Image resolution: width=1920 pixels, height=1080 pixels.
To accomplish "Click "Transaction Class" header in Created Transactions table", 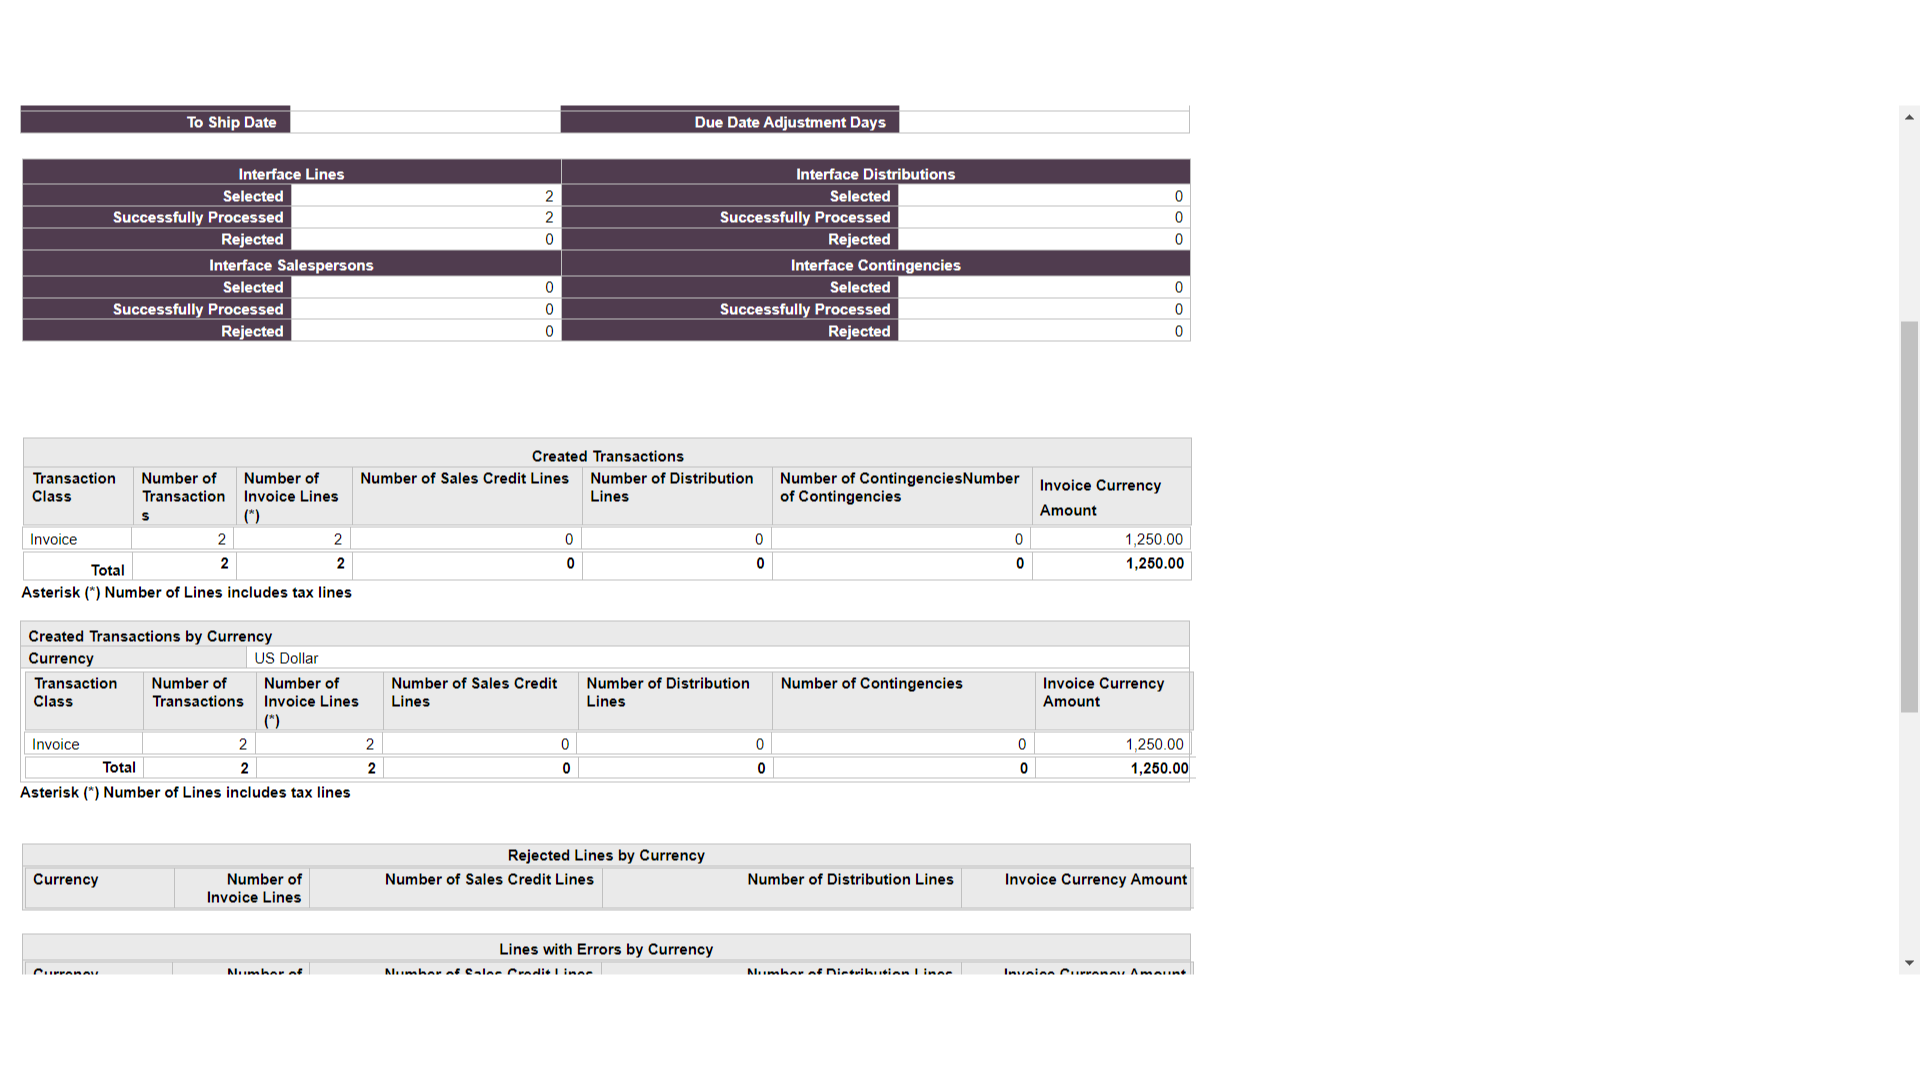I will coord(73,487).
